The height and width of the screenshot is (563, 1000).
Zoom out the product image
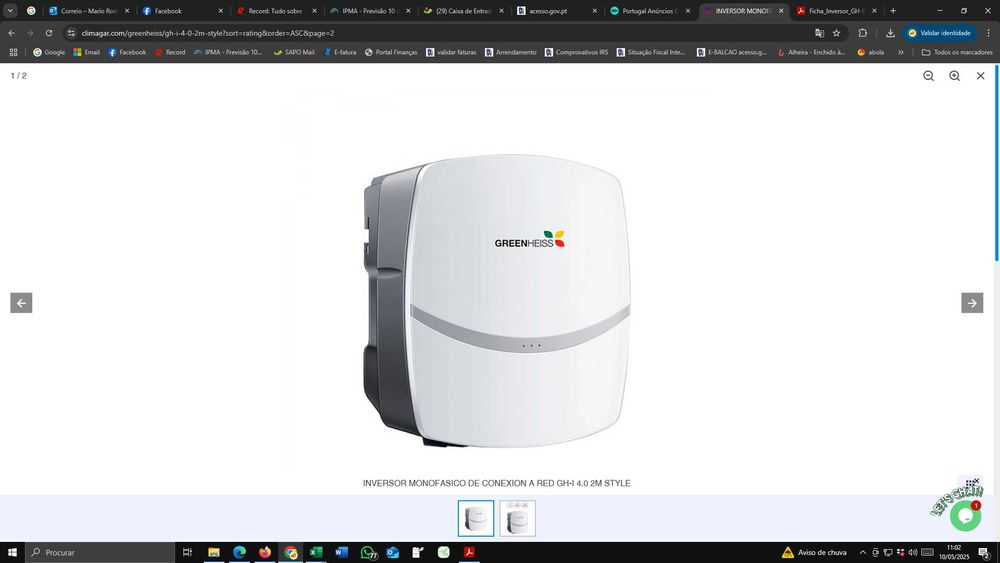(x=929, y=76)
